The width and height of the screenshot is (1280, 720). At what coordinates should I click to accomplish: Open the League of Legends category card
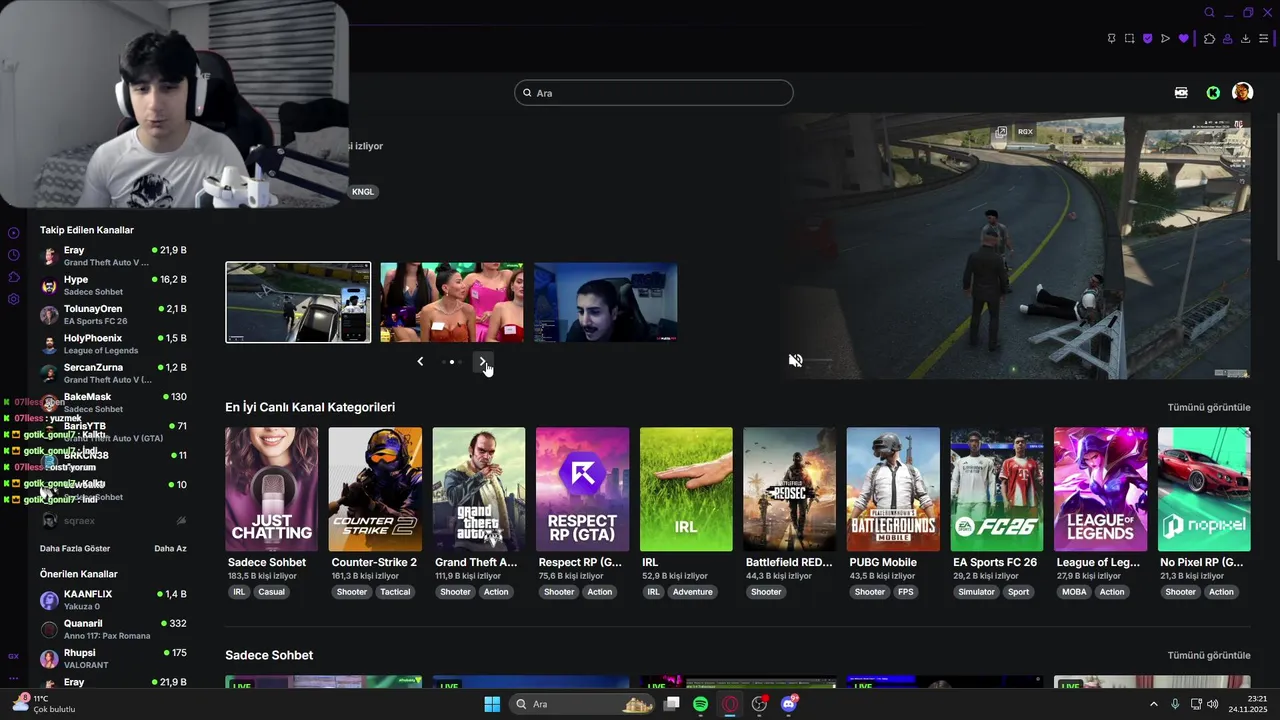click(x=1100, y=489)
